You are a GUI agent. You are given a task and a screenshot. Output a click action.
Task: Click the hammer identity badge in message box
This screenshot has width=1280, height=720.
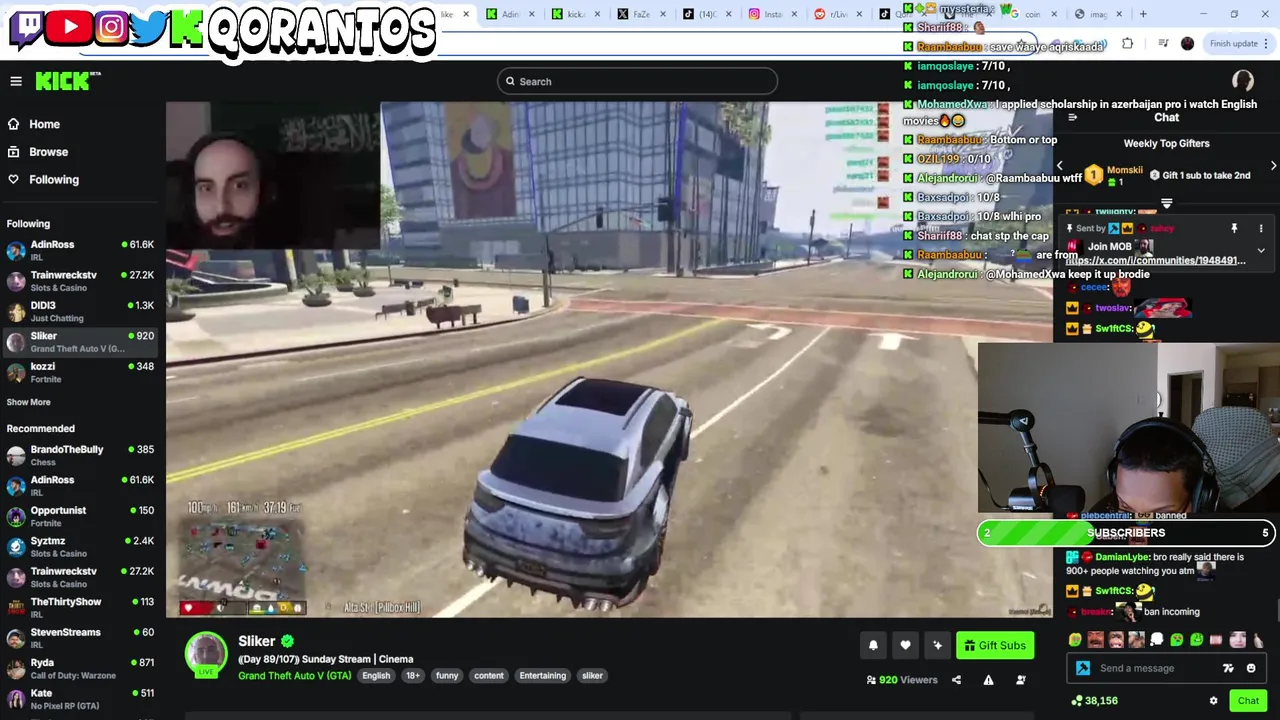tap(1083, 668)
